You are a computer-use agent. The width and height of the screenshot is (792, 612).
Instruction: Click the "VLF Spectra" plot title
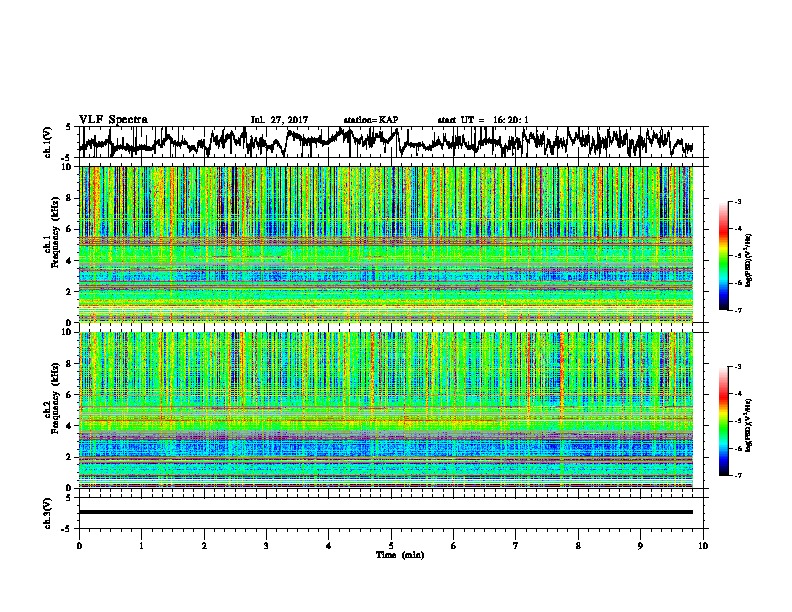tap(113, 120)
